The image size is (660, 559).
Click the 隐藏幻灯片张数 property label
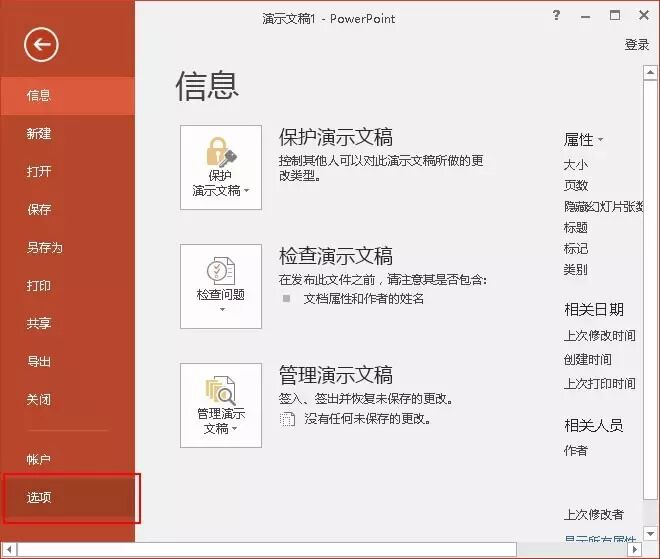603,207
